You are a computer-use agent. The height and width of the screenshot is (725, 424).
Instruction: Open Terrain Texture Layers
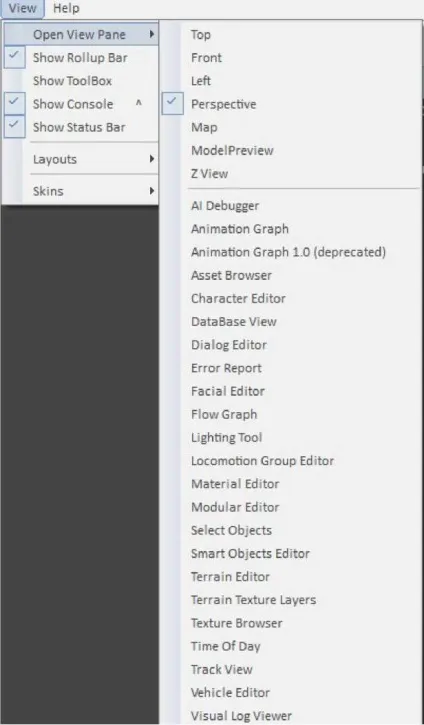[291, 600]
